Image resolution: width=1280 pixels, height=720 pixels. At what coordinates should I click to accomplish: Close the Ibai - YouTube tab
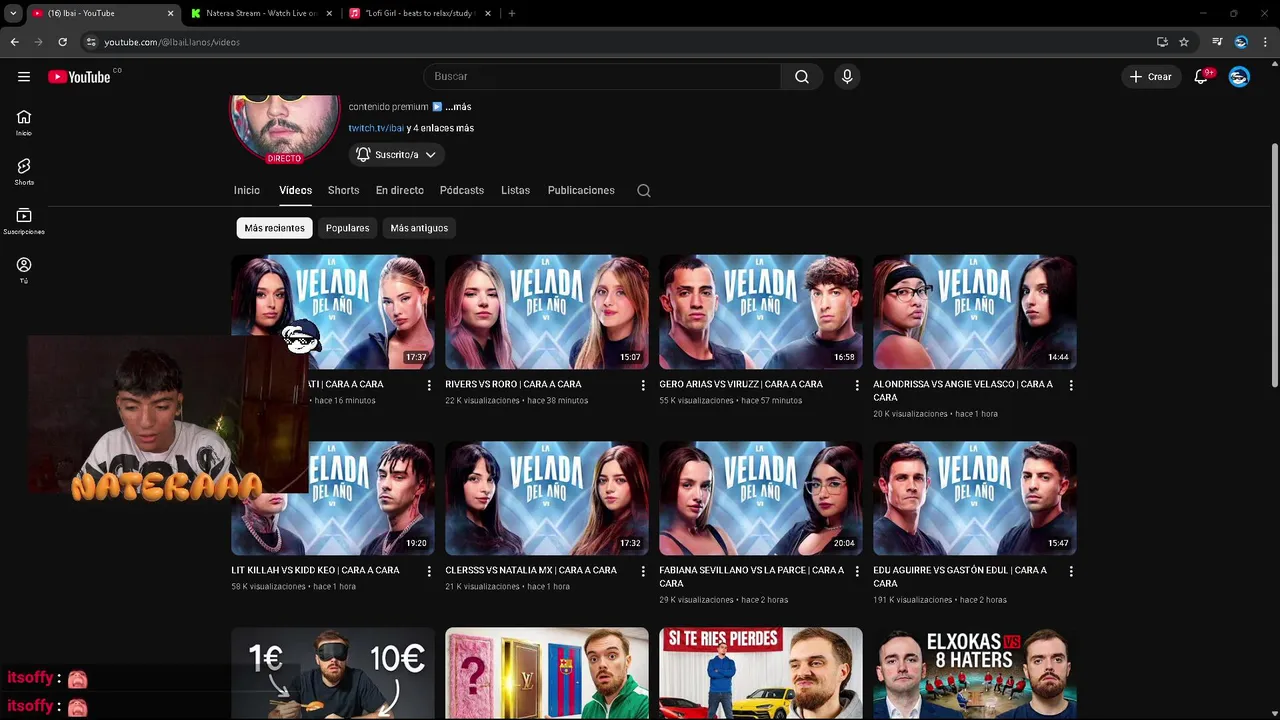tap(170, 13)
